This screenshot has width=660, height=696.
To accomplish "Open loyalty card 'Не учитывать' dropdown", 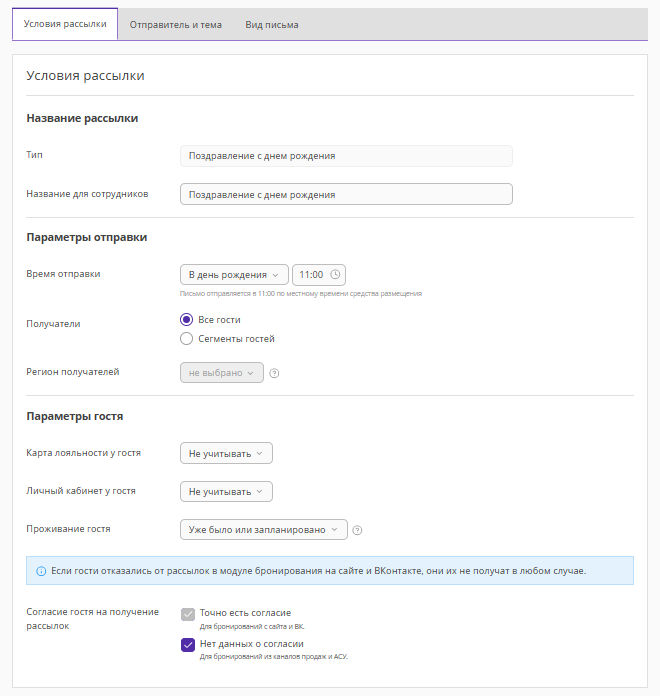I will [225, 454].
